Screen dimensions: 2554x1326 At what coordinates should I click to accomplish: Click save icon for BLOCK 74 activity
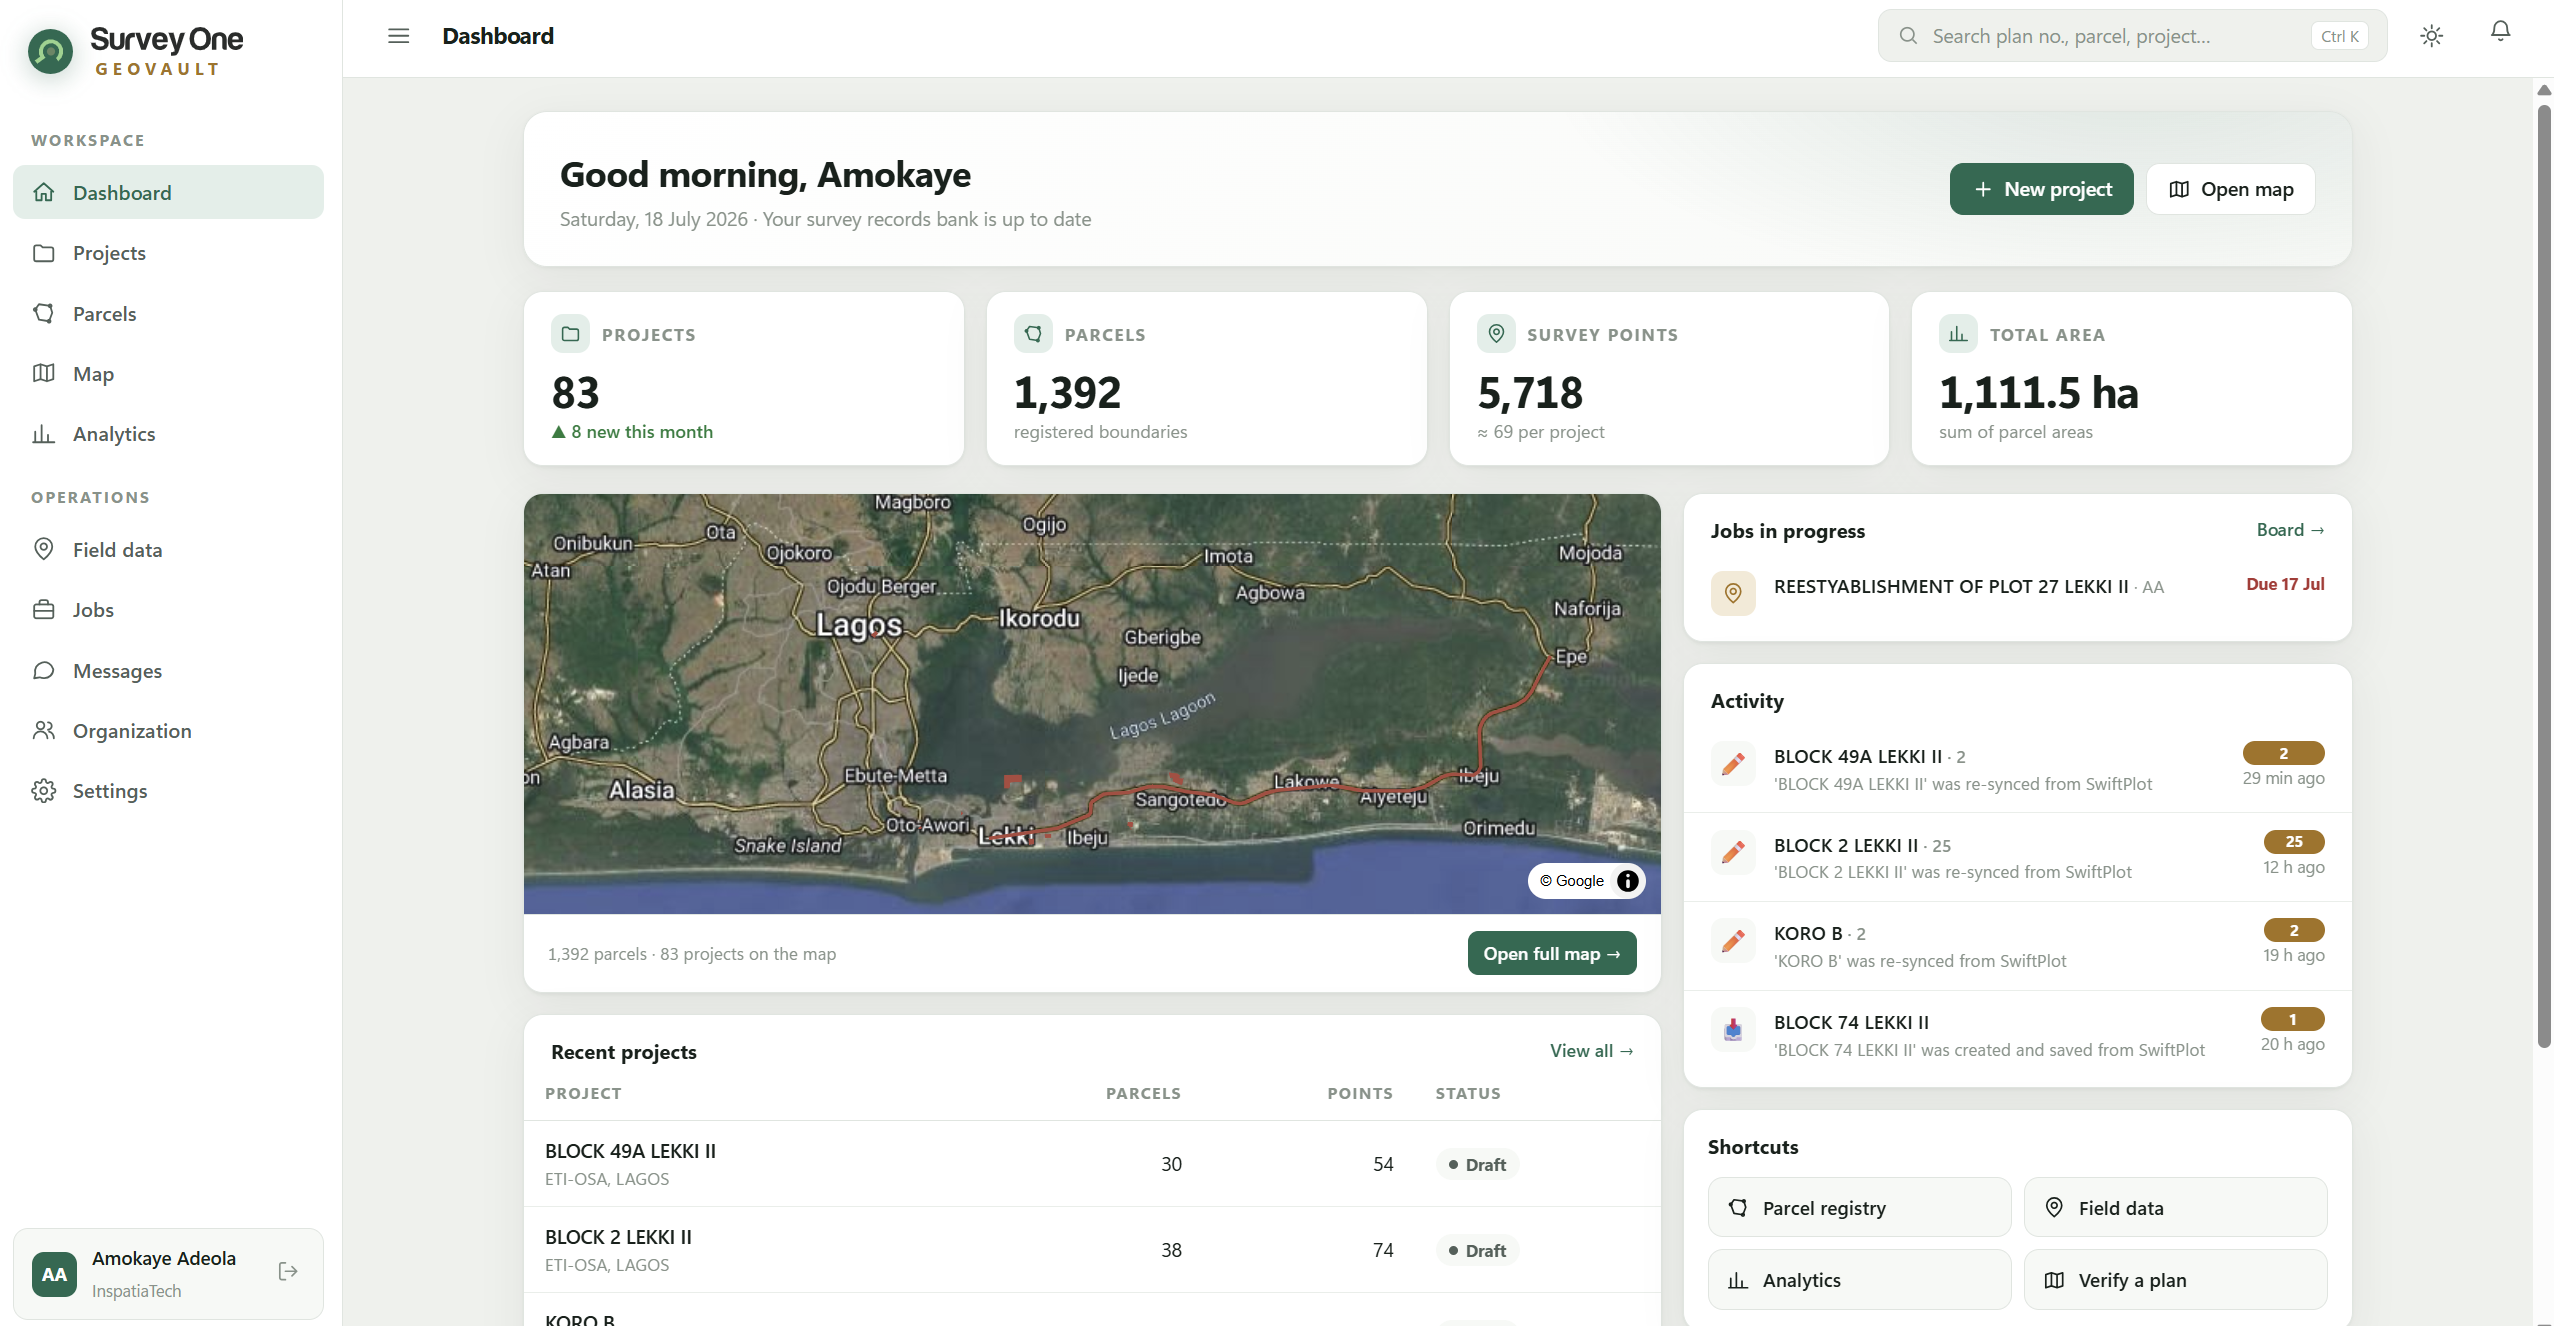click(1733, 1029)
